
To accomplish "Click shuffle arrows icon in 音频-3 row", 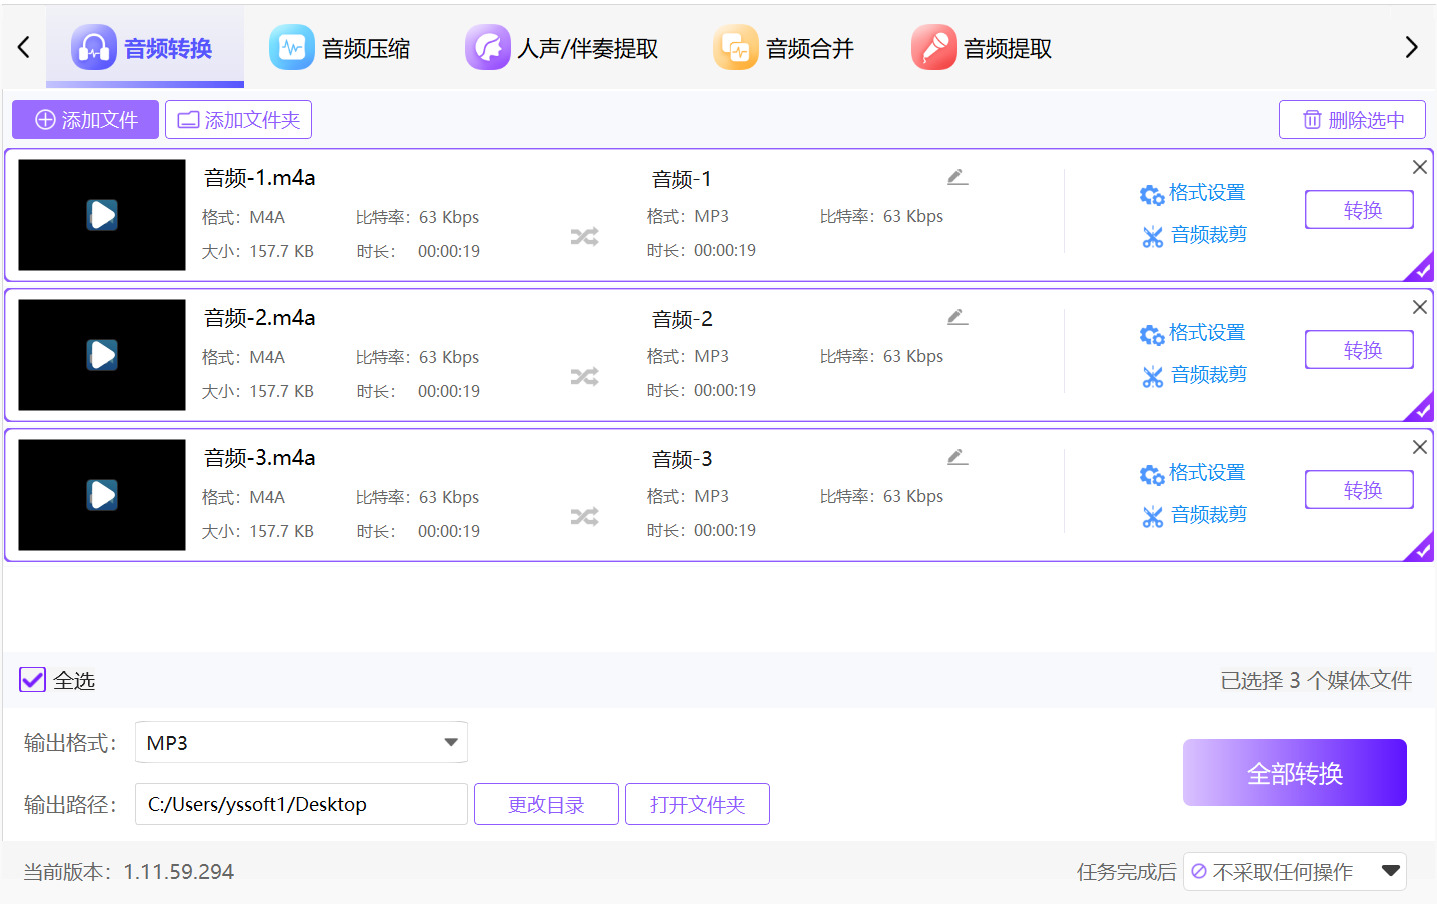I will tap(584, 517).
